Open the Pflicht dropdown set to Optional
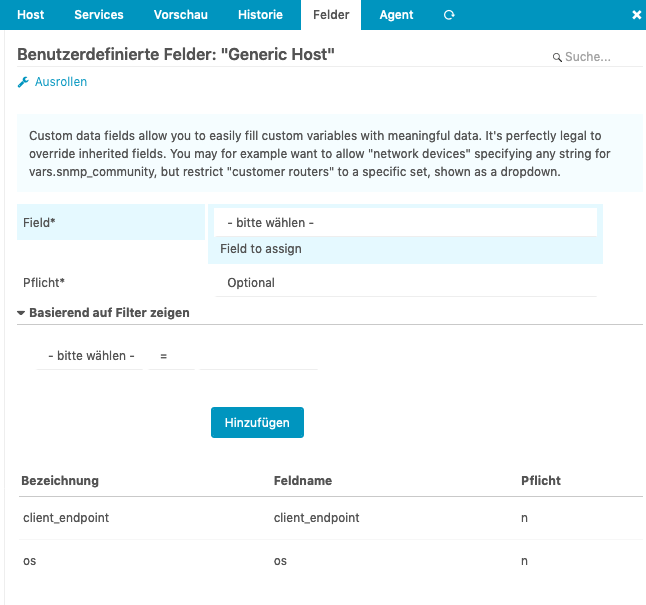The height and width of the screenshot is (605, 646). [x=405, y=283]
